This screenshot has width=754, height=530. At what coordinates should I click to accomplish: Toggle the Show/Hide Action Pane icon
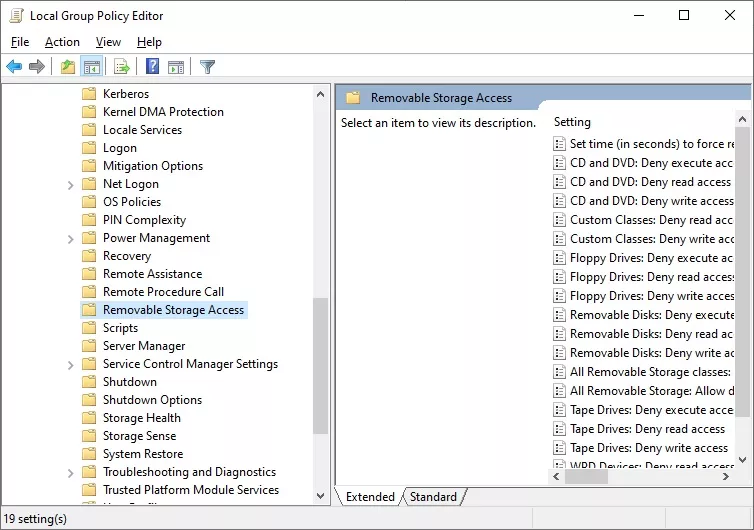point(176,67)
